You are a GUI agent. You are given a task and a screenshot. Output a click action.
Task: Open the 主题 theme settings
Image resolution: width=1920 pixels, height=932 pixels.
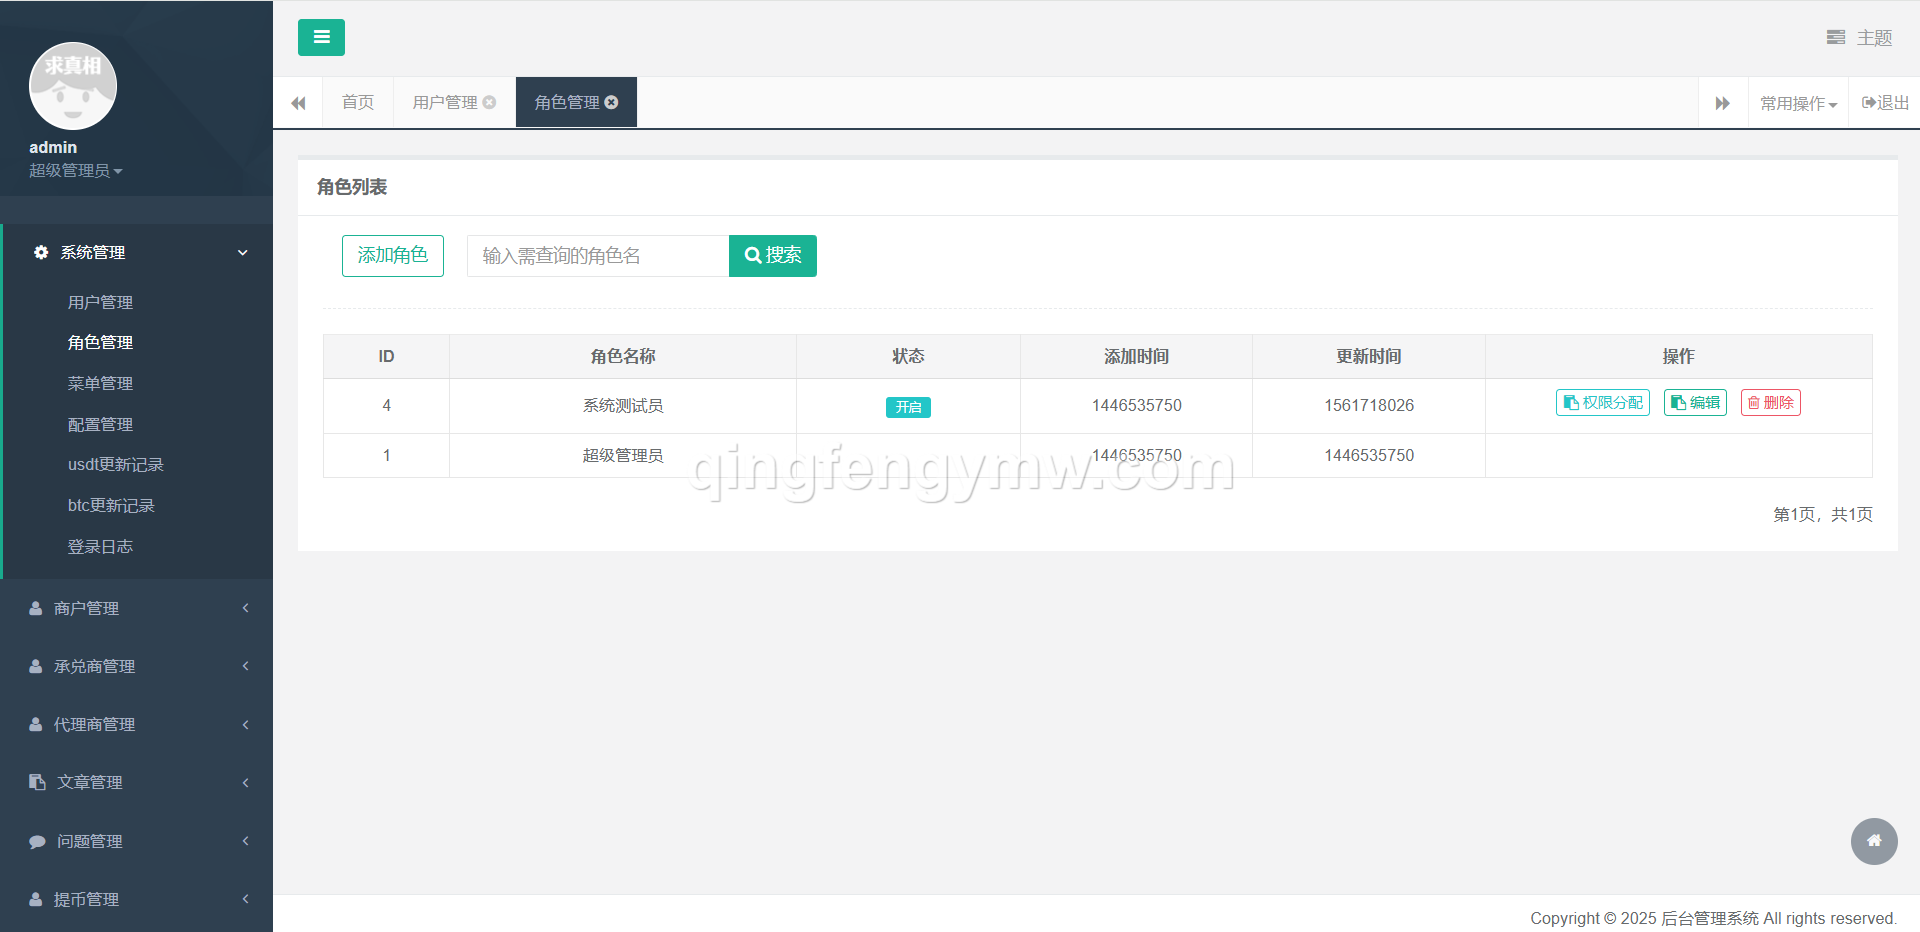point(1859,38)
